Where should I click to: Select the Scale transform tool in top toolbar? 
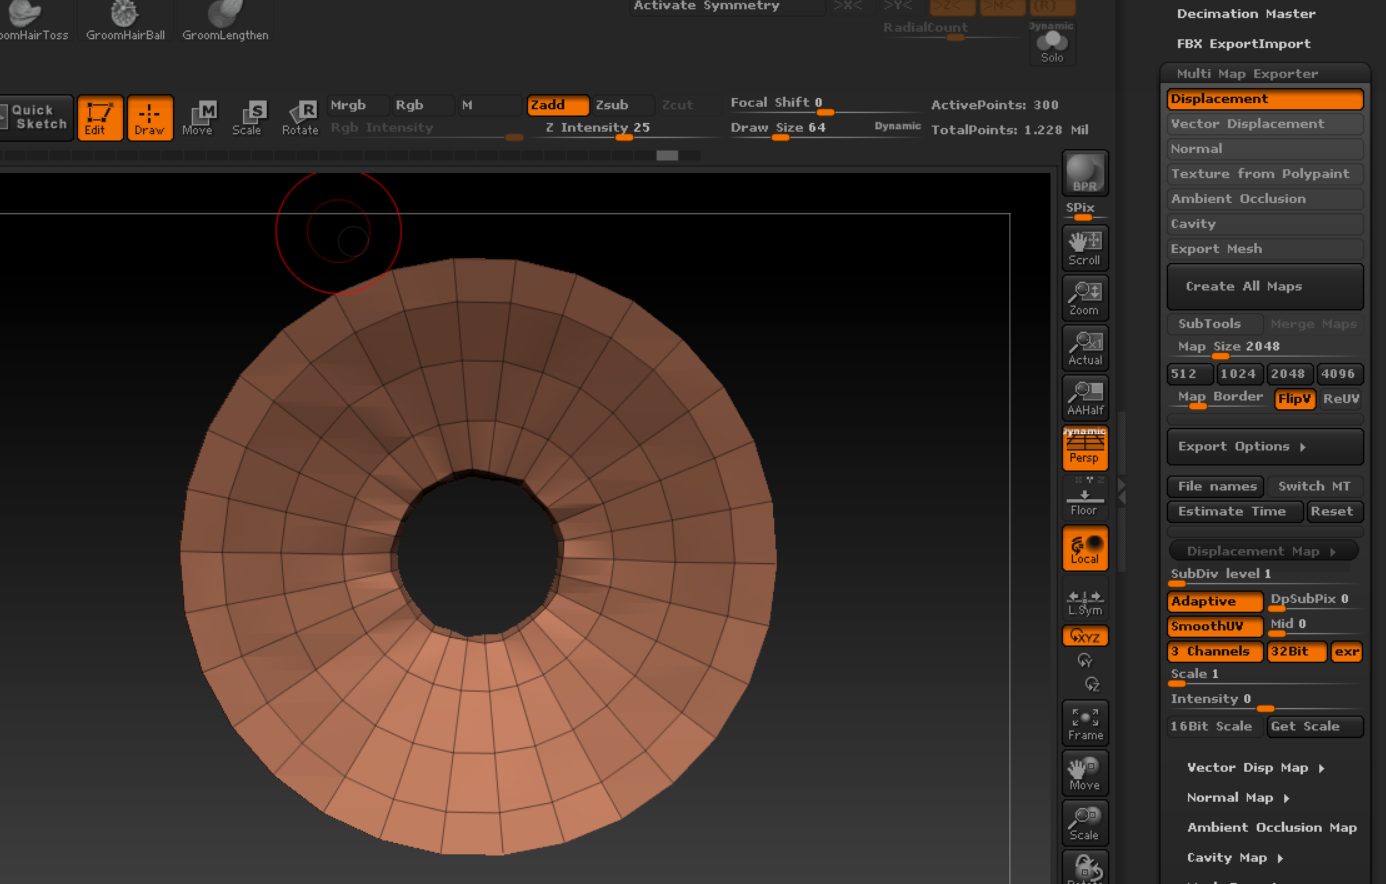click(x=248, y=118)
